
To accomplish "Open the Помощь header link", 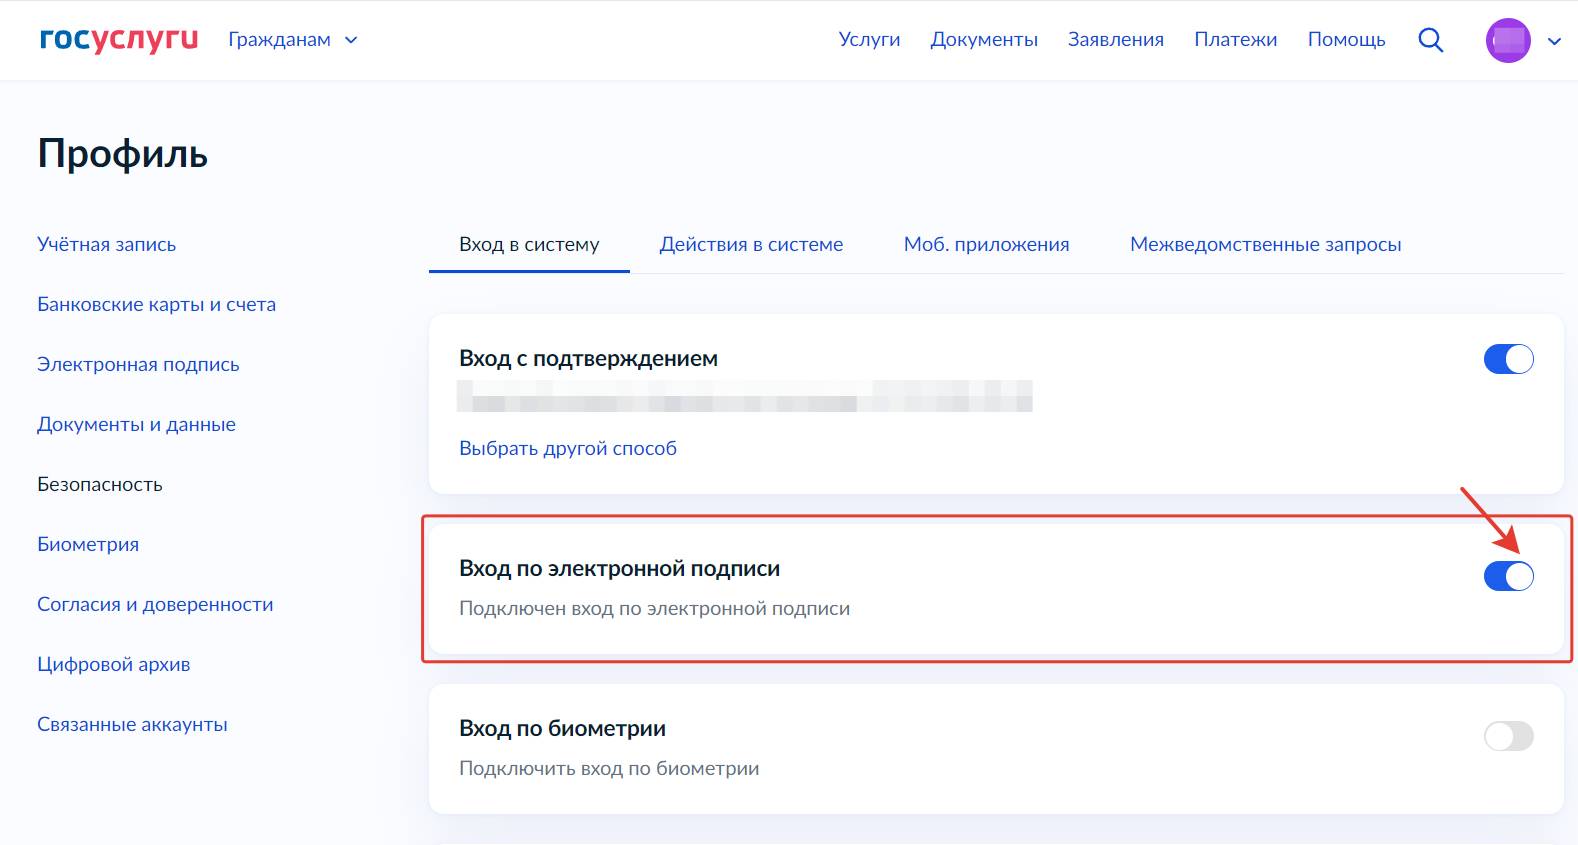I will tap(1346, 40).
